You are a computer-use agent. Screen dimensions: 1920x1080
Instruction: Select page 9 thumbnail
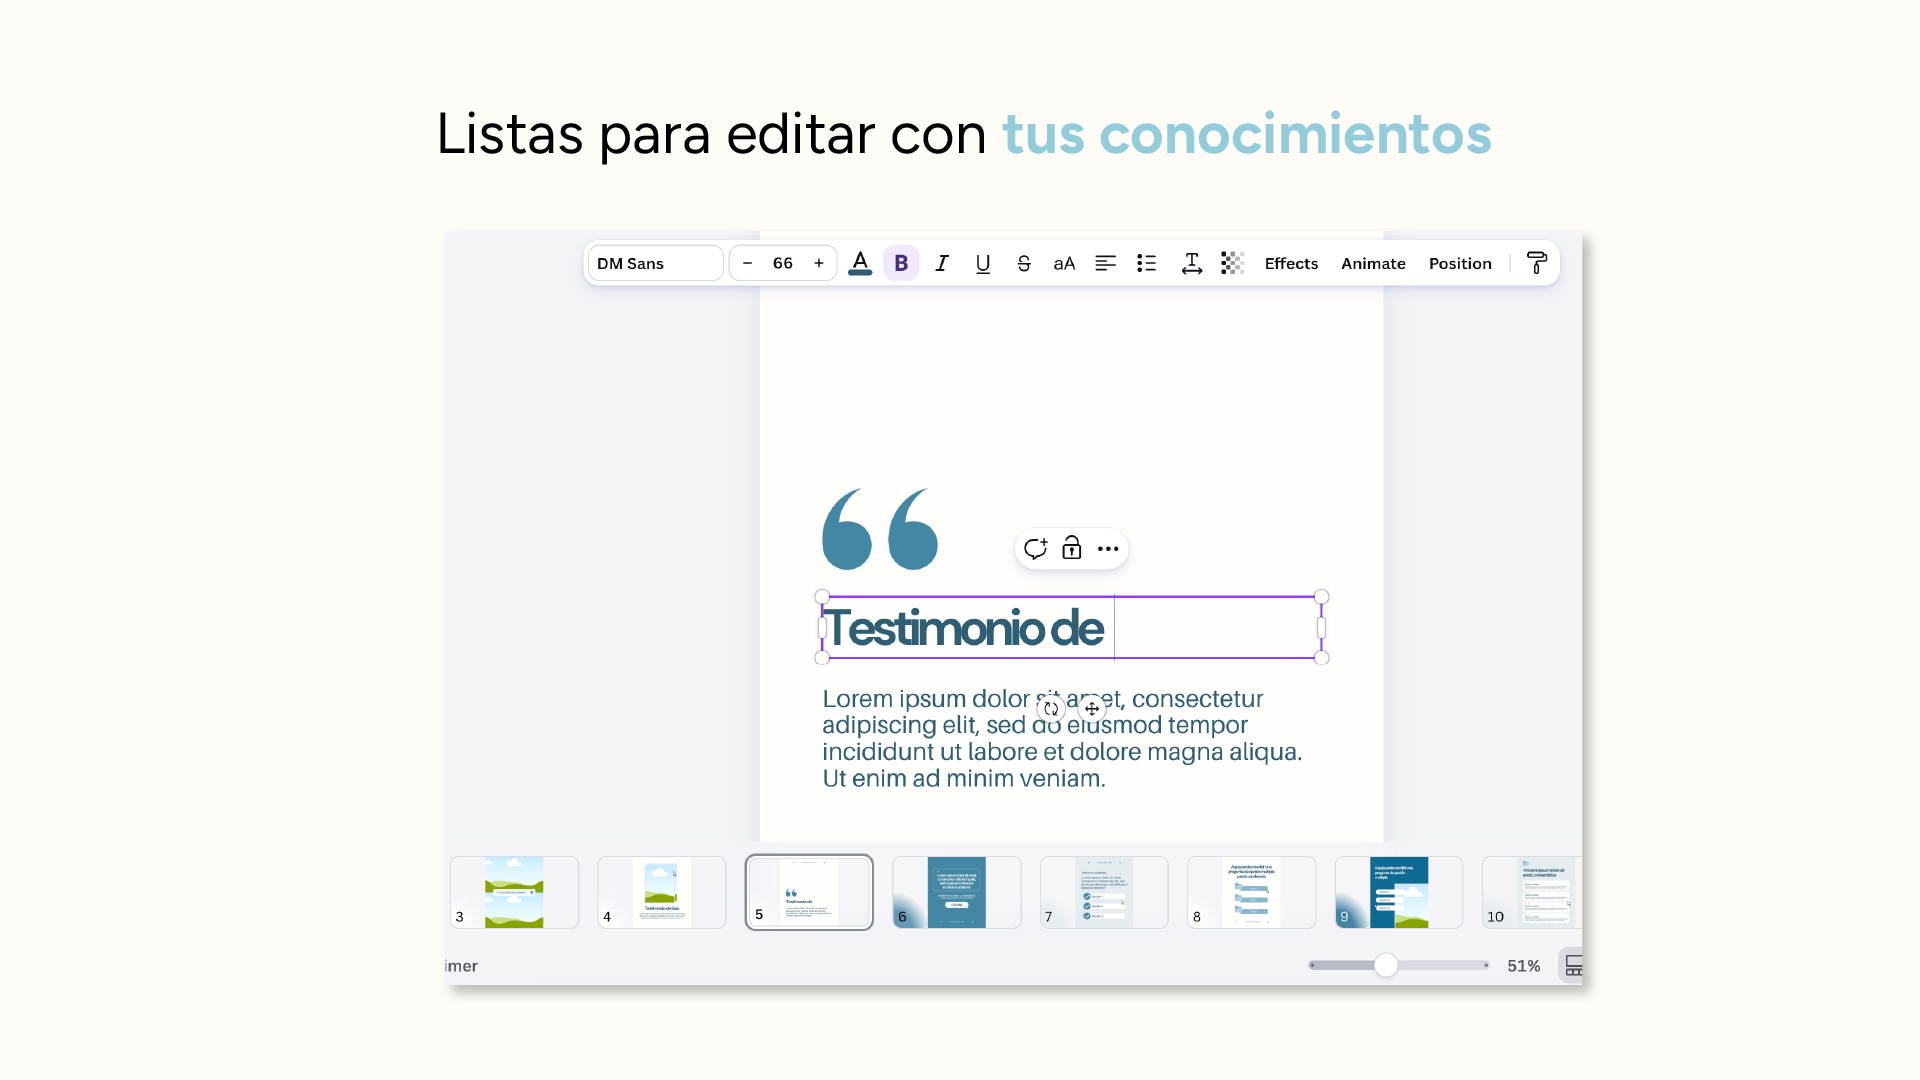tap(1399, 892)
